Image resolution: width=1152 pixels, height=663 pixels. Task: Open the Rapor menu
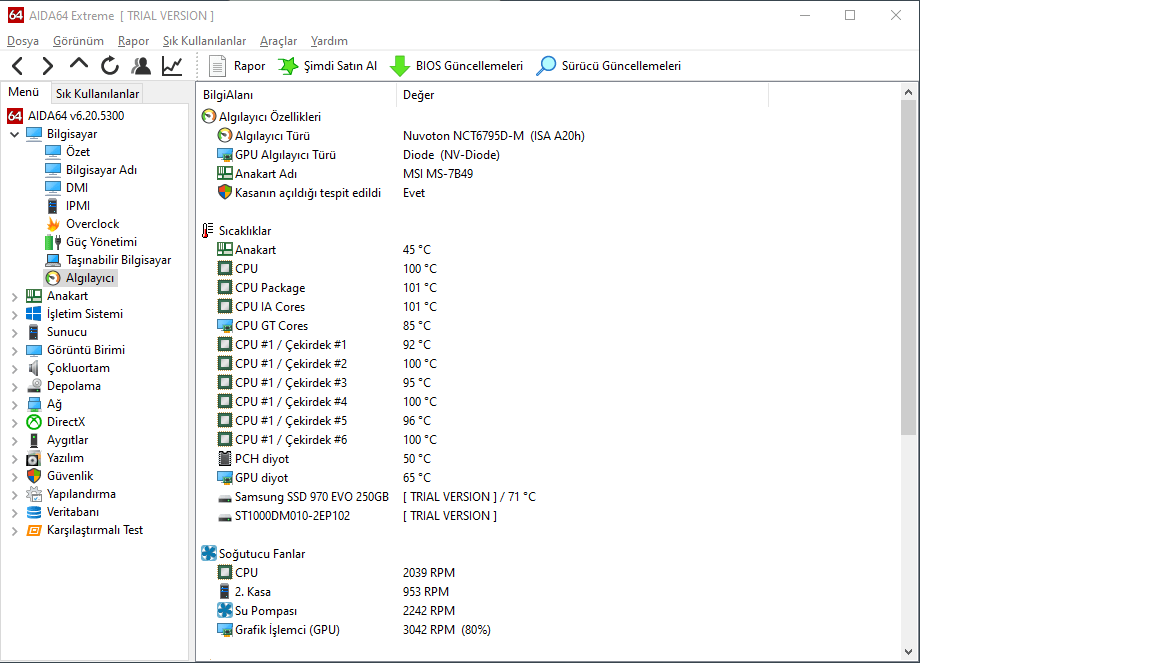pos(133,41)
